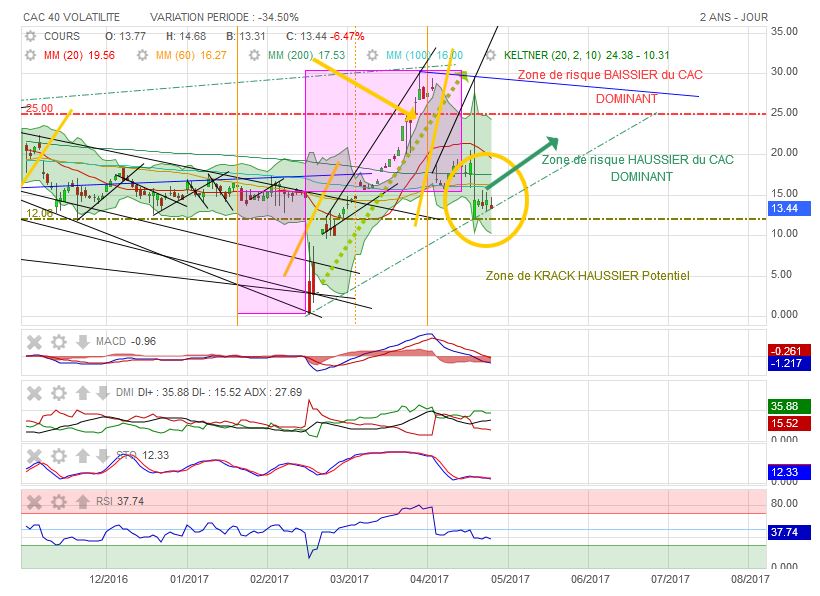Select the MM (200) 17.53 label
This screenshot has width=820, height=596.
click(306, 55)
